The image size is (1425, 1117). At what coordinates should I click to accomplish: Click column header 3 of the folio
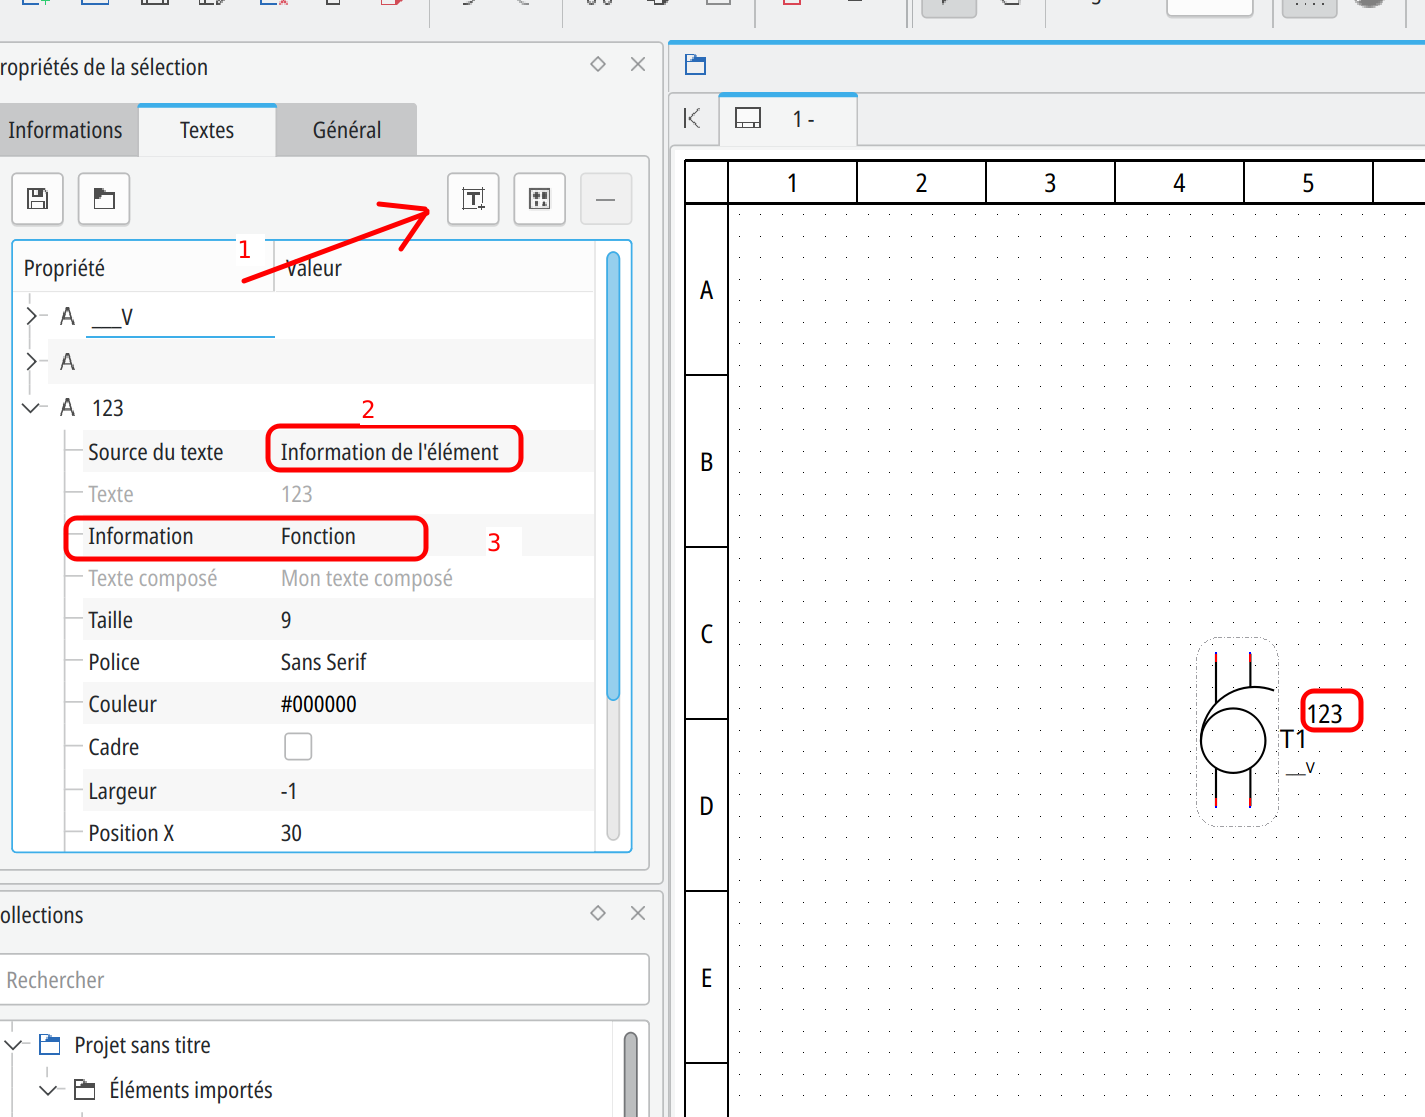tap(1051, 183)
